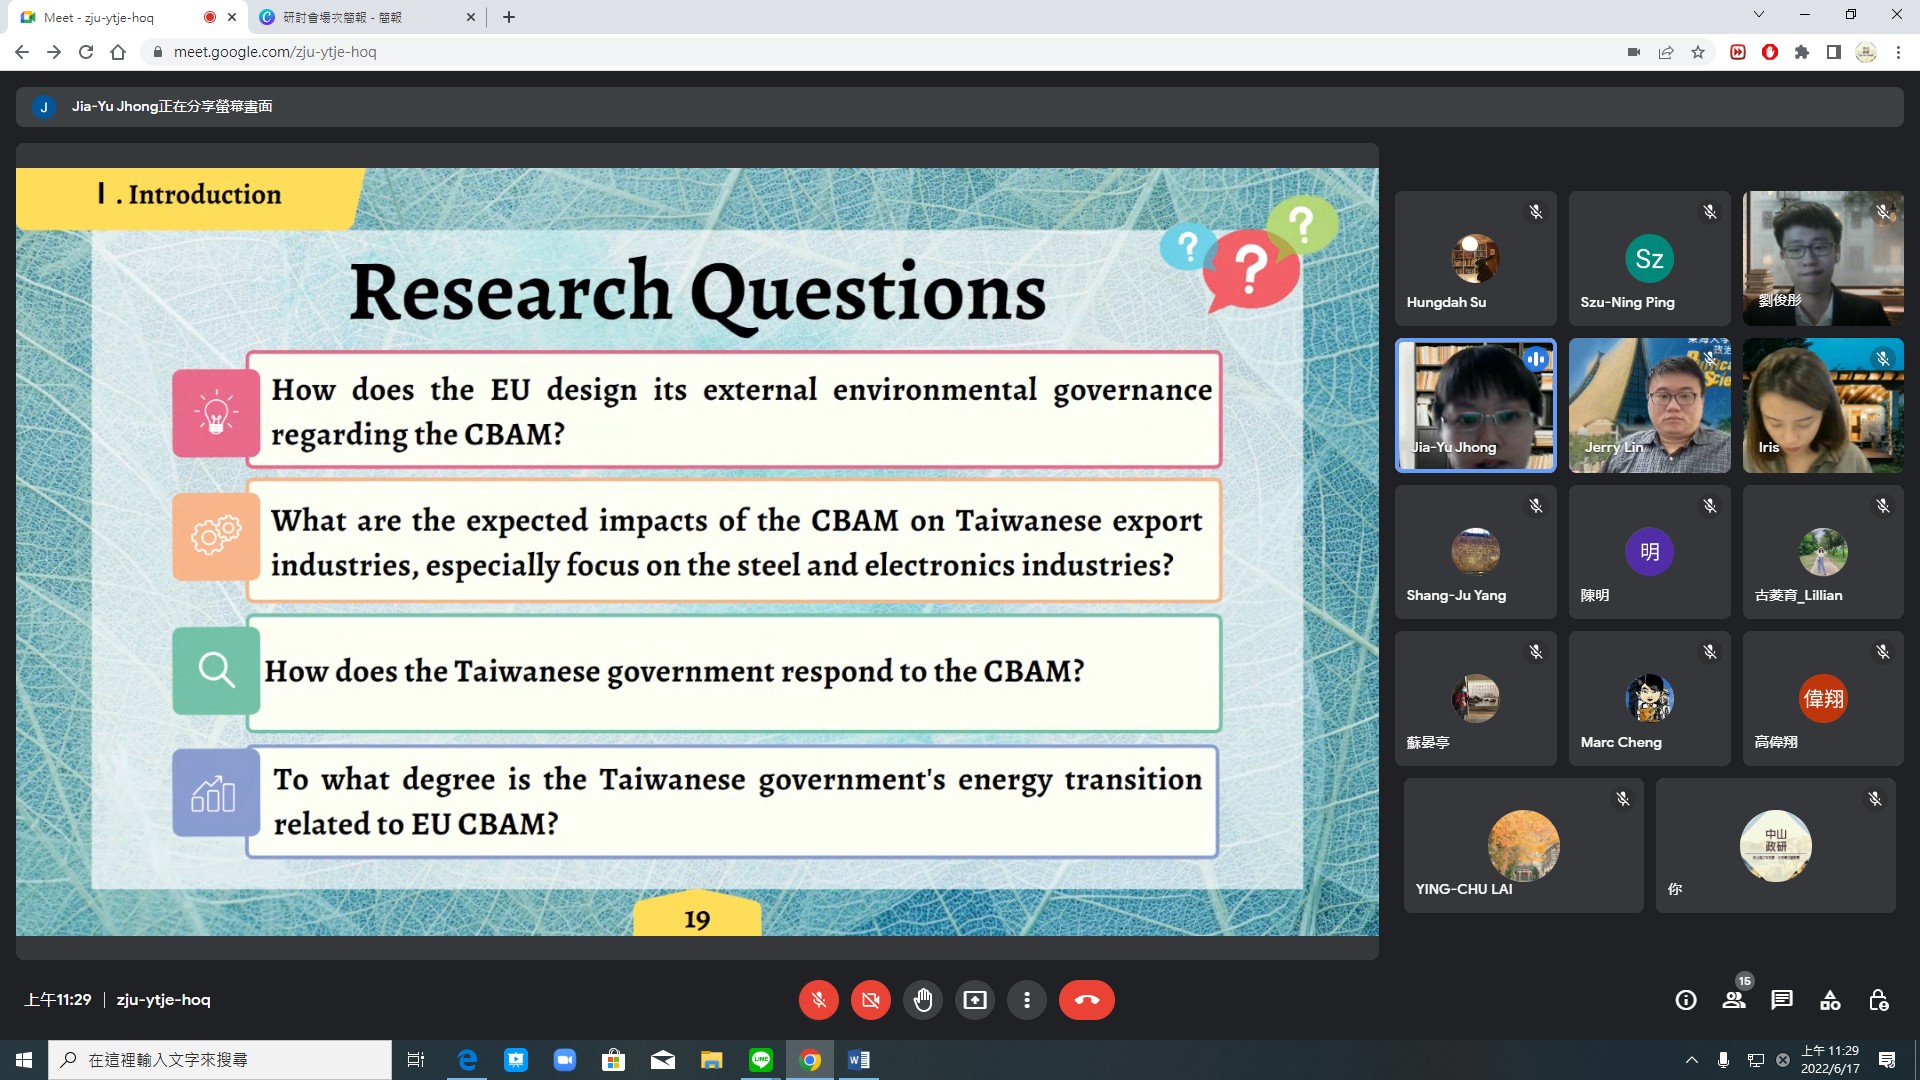Open the activities panel icon
The height and width of the screenshot is (1080, 1920).
1830,1000
